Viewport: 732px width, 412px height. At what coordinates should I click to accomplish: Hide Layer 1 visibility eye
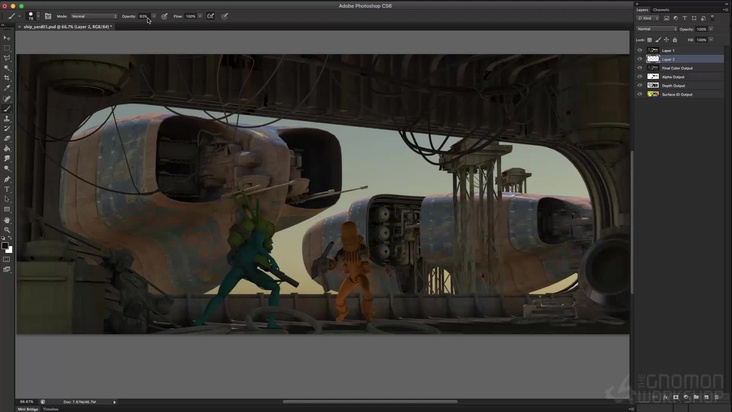click(x=640, y=50)
